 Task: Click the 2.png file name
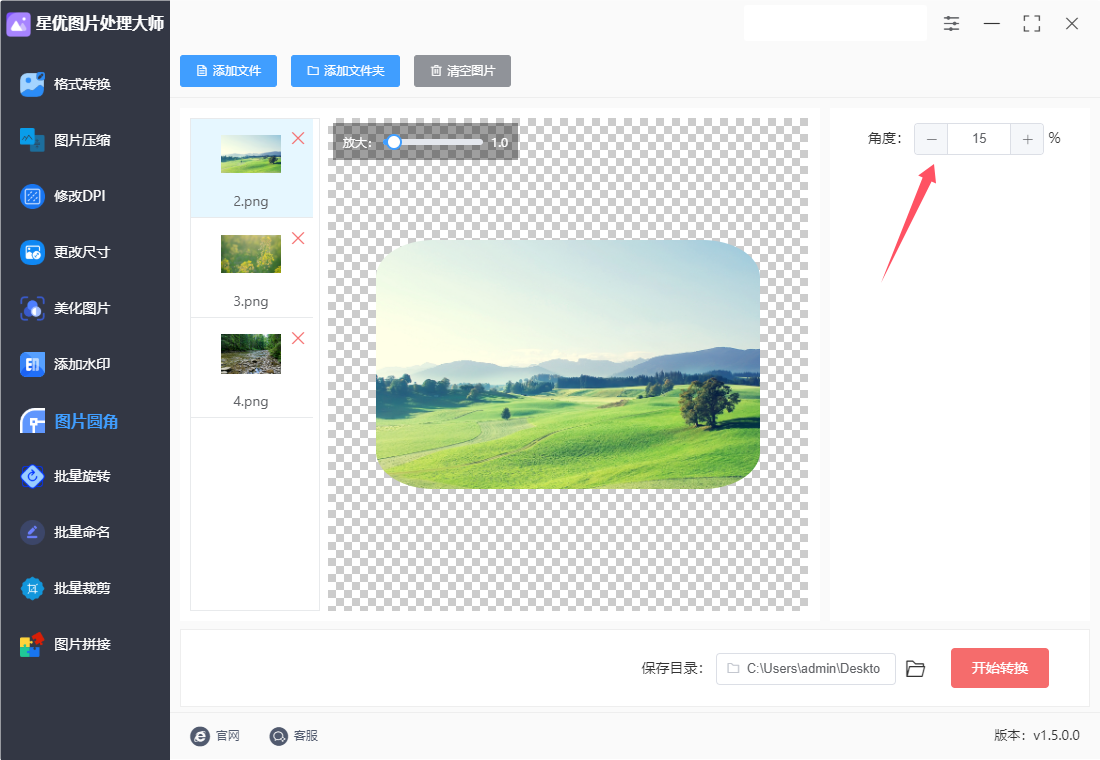251,201
